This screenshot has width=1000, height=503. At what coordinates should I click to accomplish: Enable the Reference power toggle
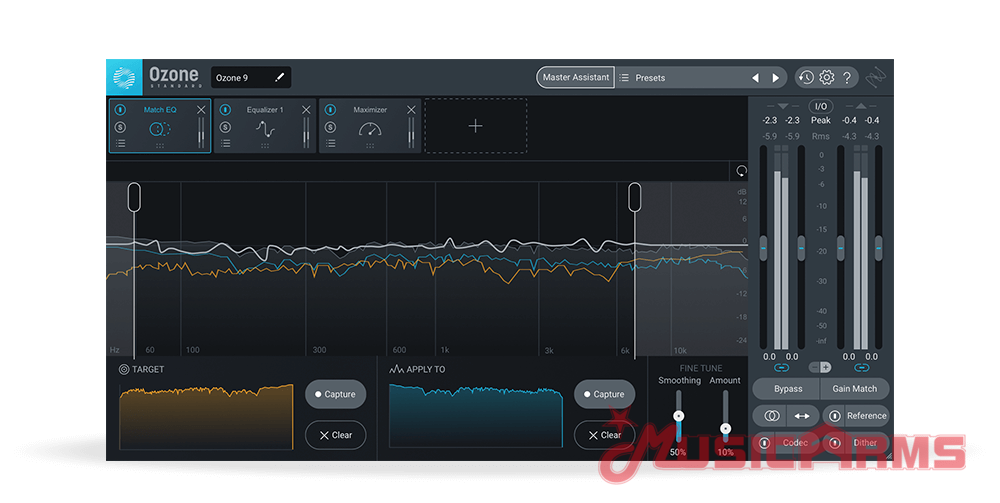834,415
